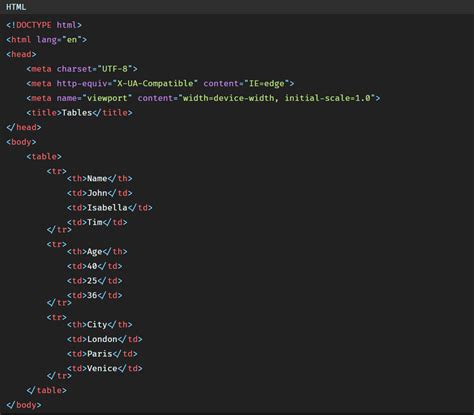Click the DOCTYPE html declaration line
The height and width of the screenshot is (415, 474).
pyautogui.click(x=44, y=25)
